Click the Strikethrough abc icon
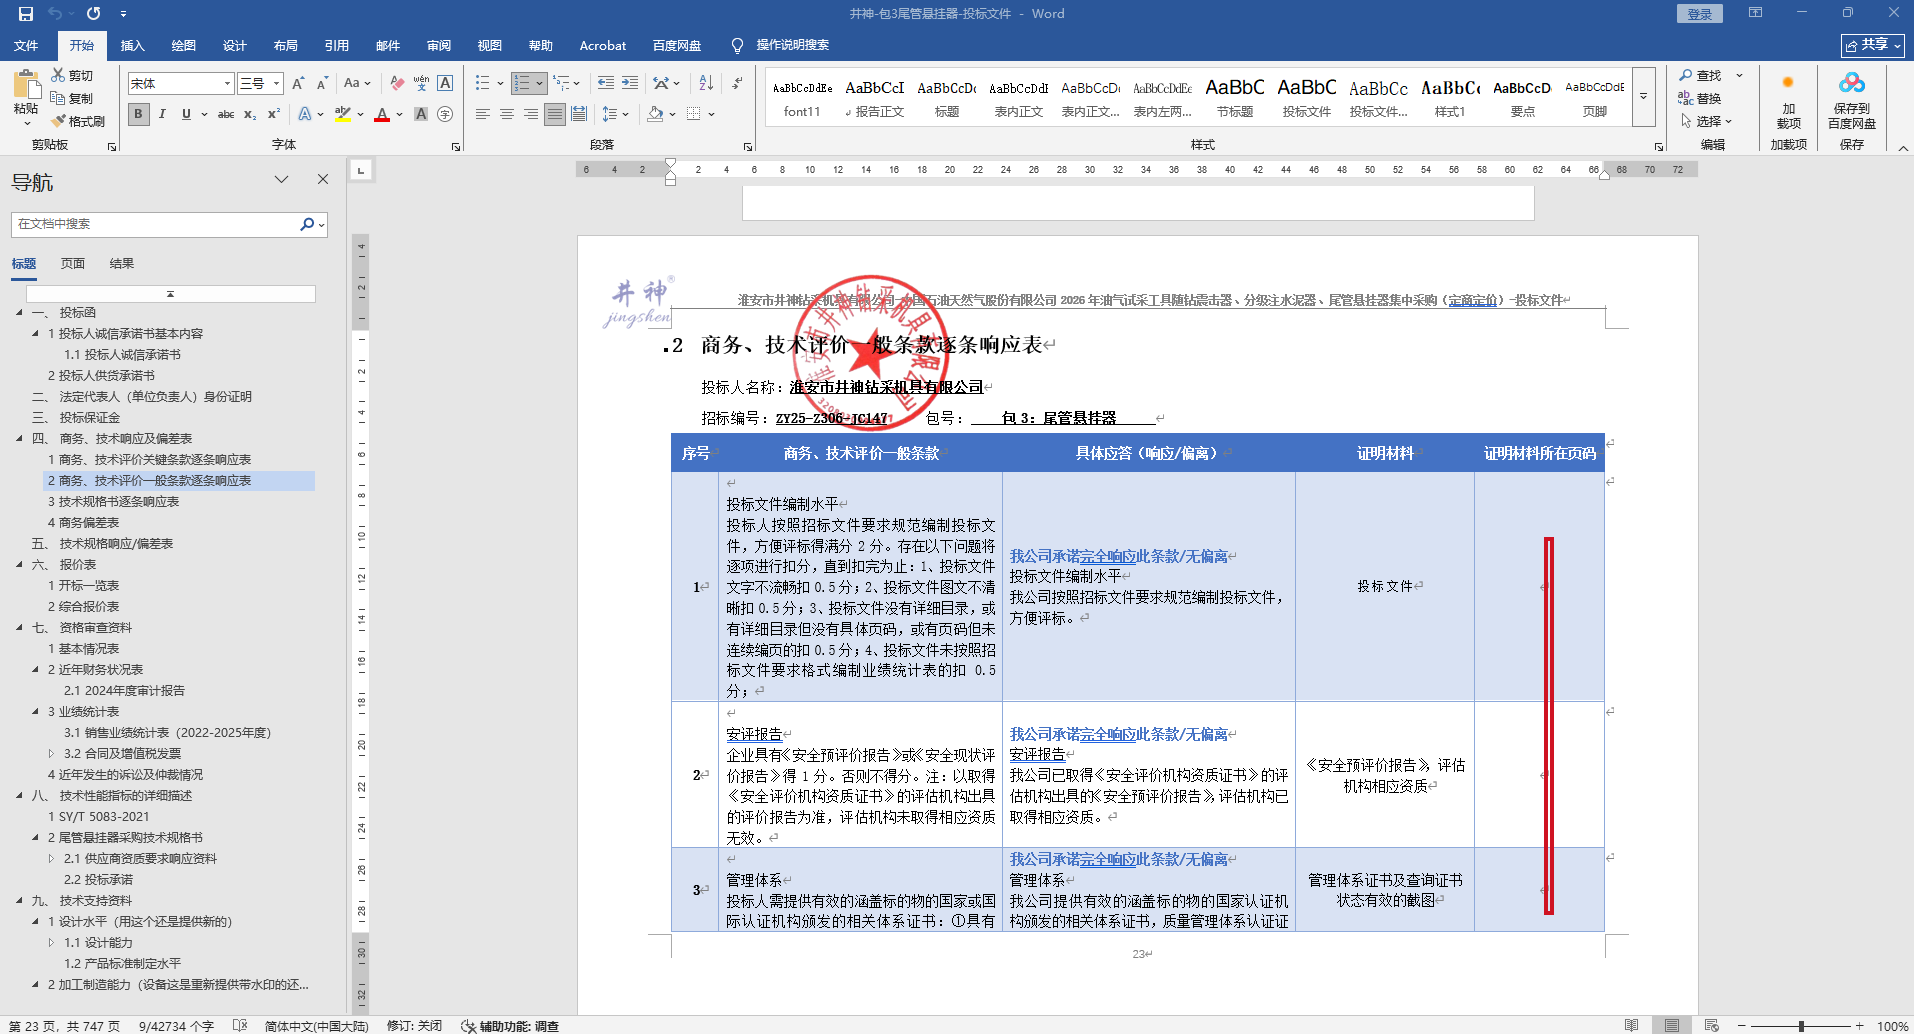1914x1034 pixels. (226, 114)
